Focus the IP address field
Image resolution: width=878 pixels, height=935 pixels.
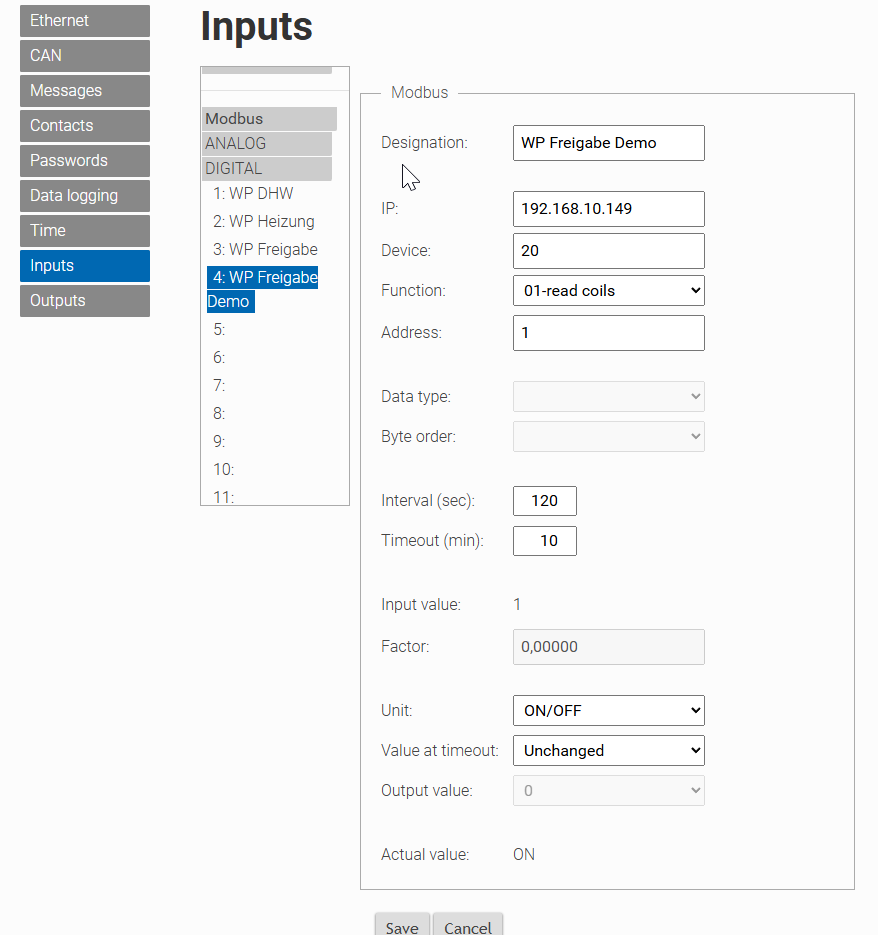pos(608,209)
